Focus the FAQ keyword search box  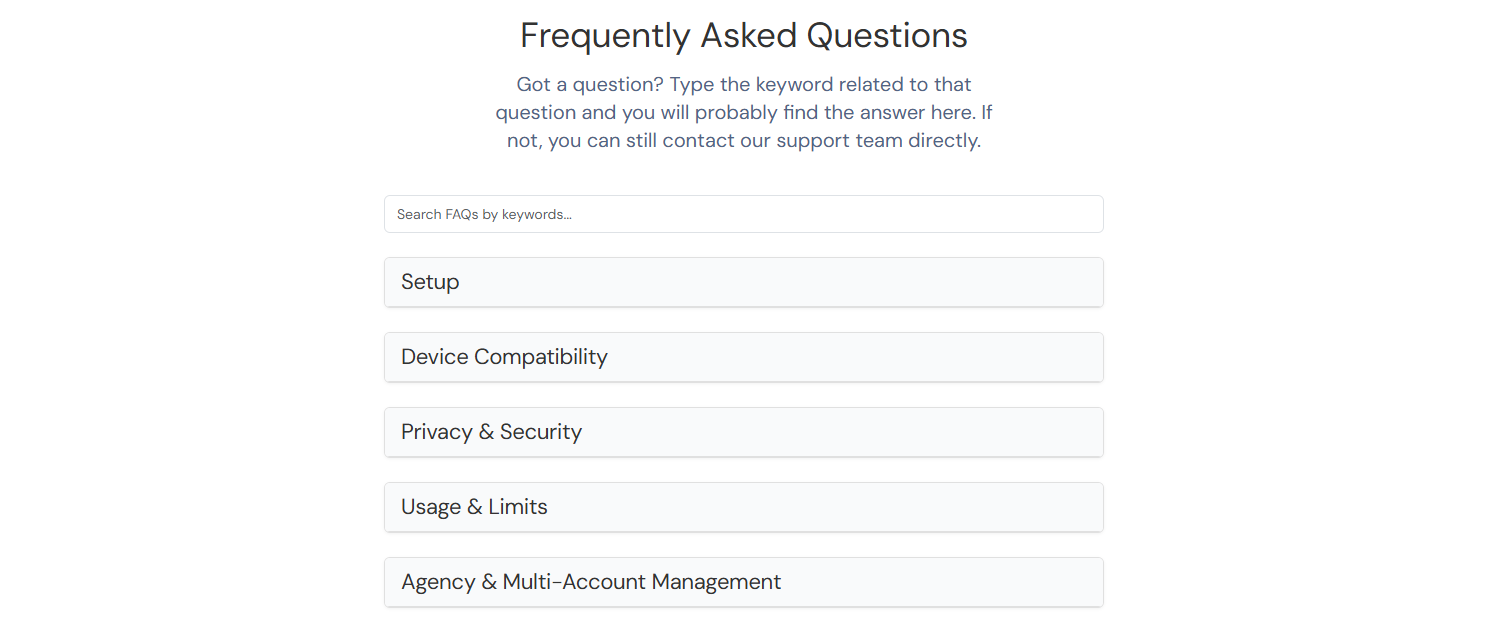[743, 214]
